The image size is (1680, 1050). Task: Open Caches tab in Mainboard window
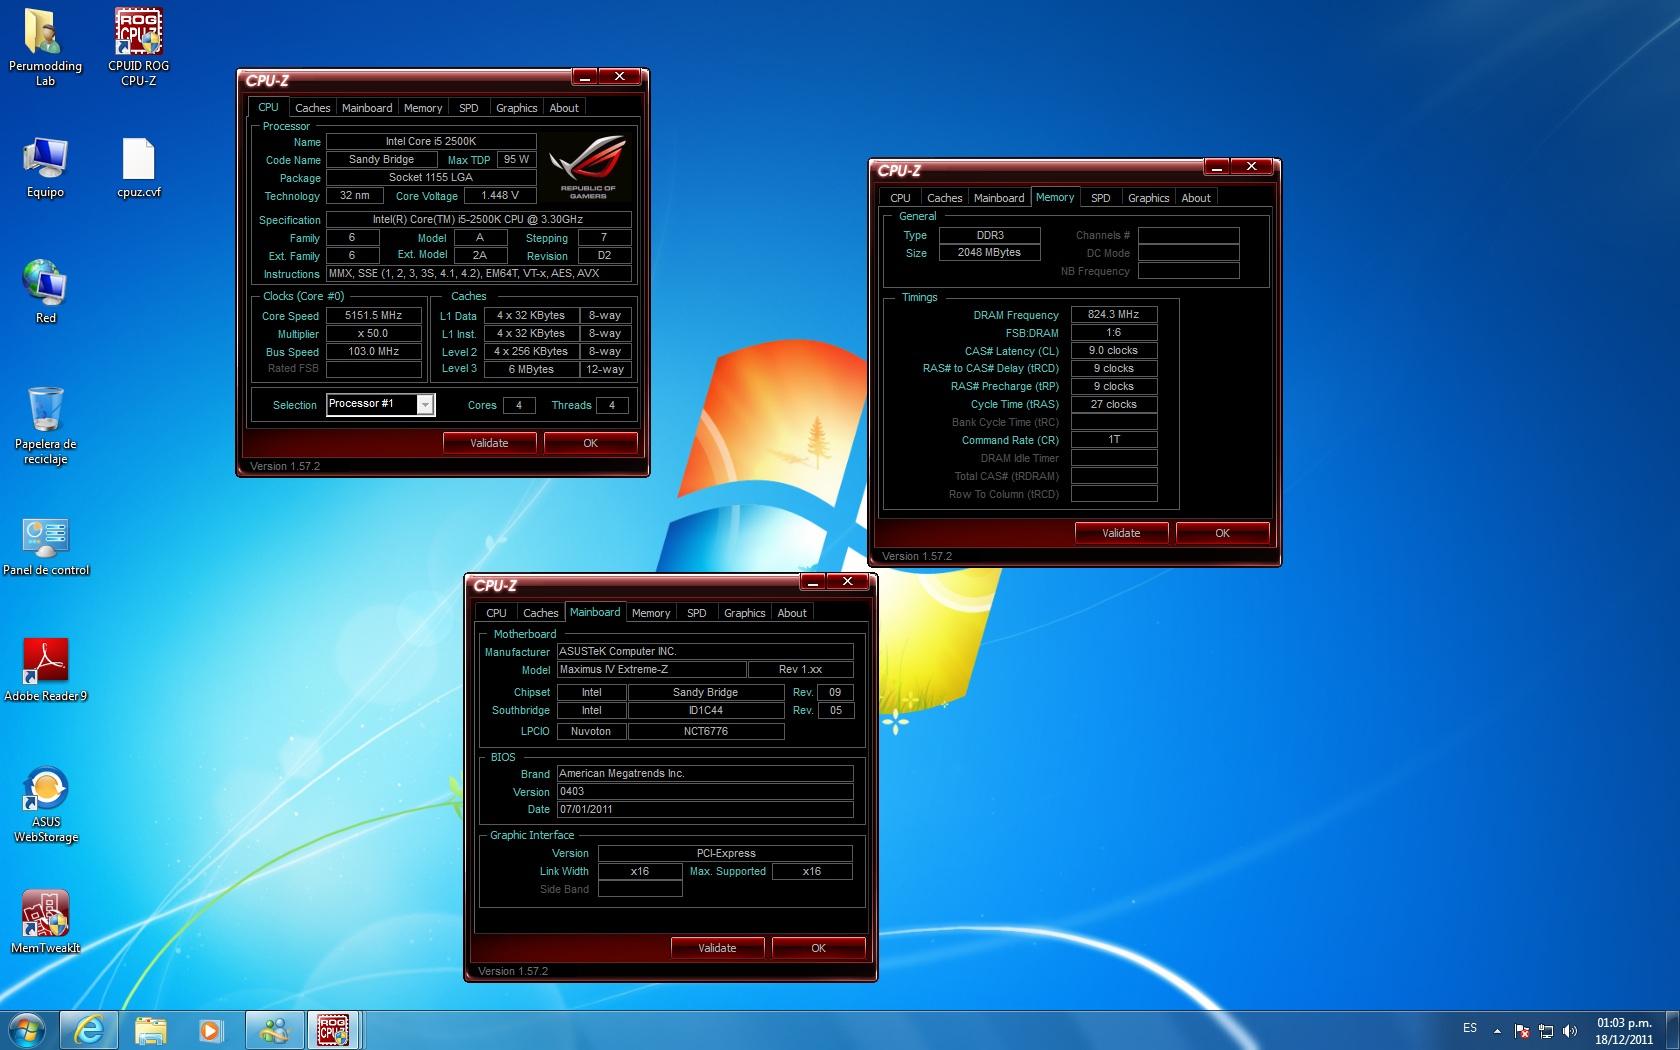pyautogui.click(x=540, y=613)
